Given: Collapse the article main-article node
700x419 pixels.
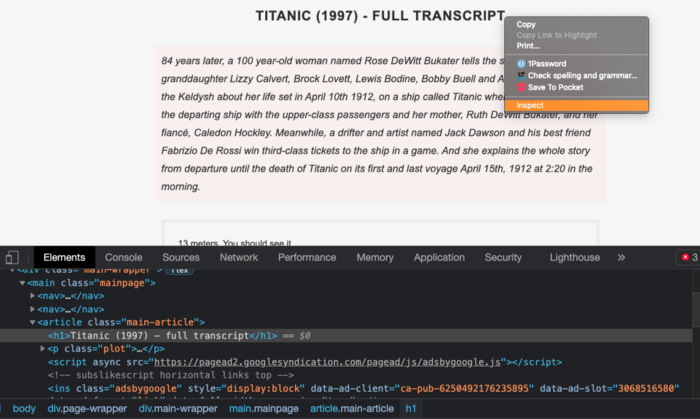Looking at the screenshot, I should (32, 322).
